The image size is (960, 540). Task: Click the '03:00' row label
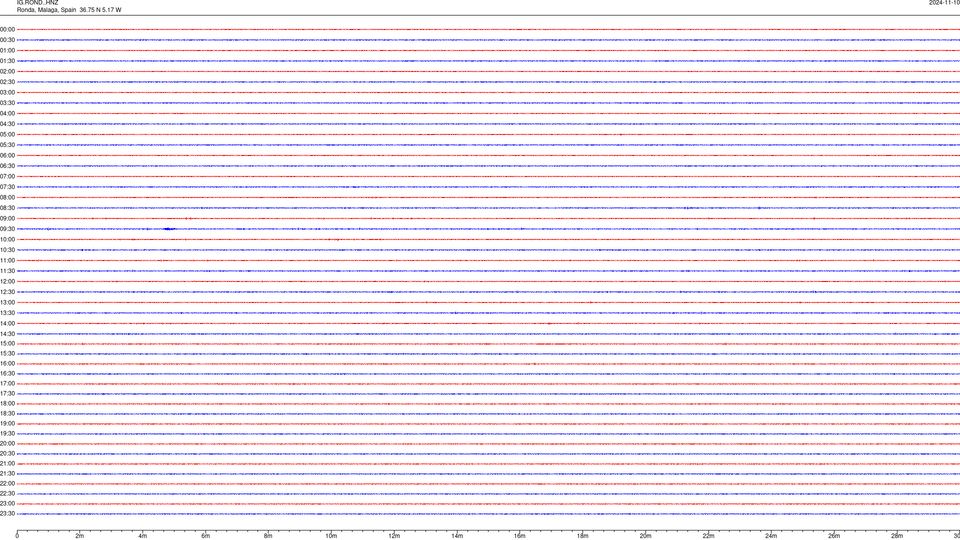point(7,92)
